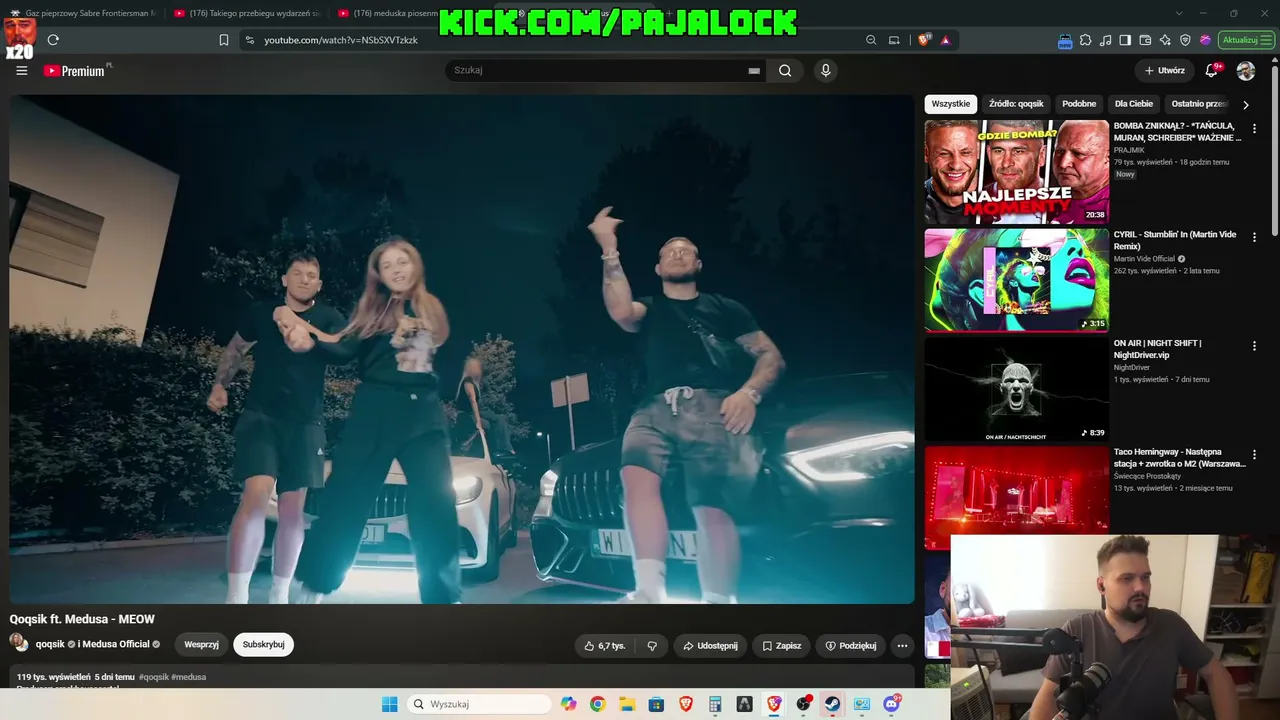The image size is (1280, 720).
Task: Start voice search with microphone icon
Action: (825, 70)
